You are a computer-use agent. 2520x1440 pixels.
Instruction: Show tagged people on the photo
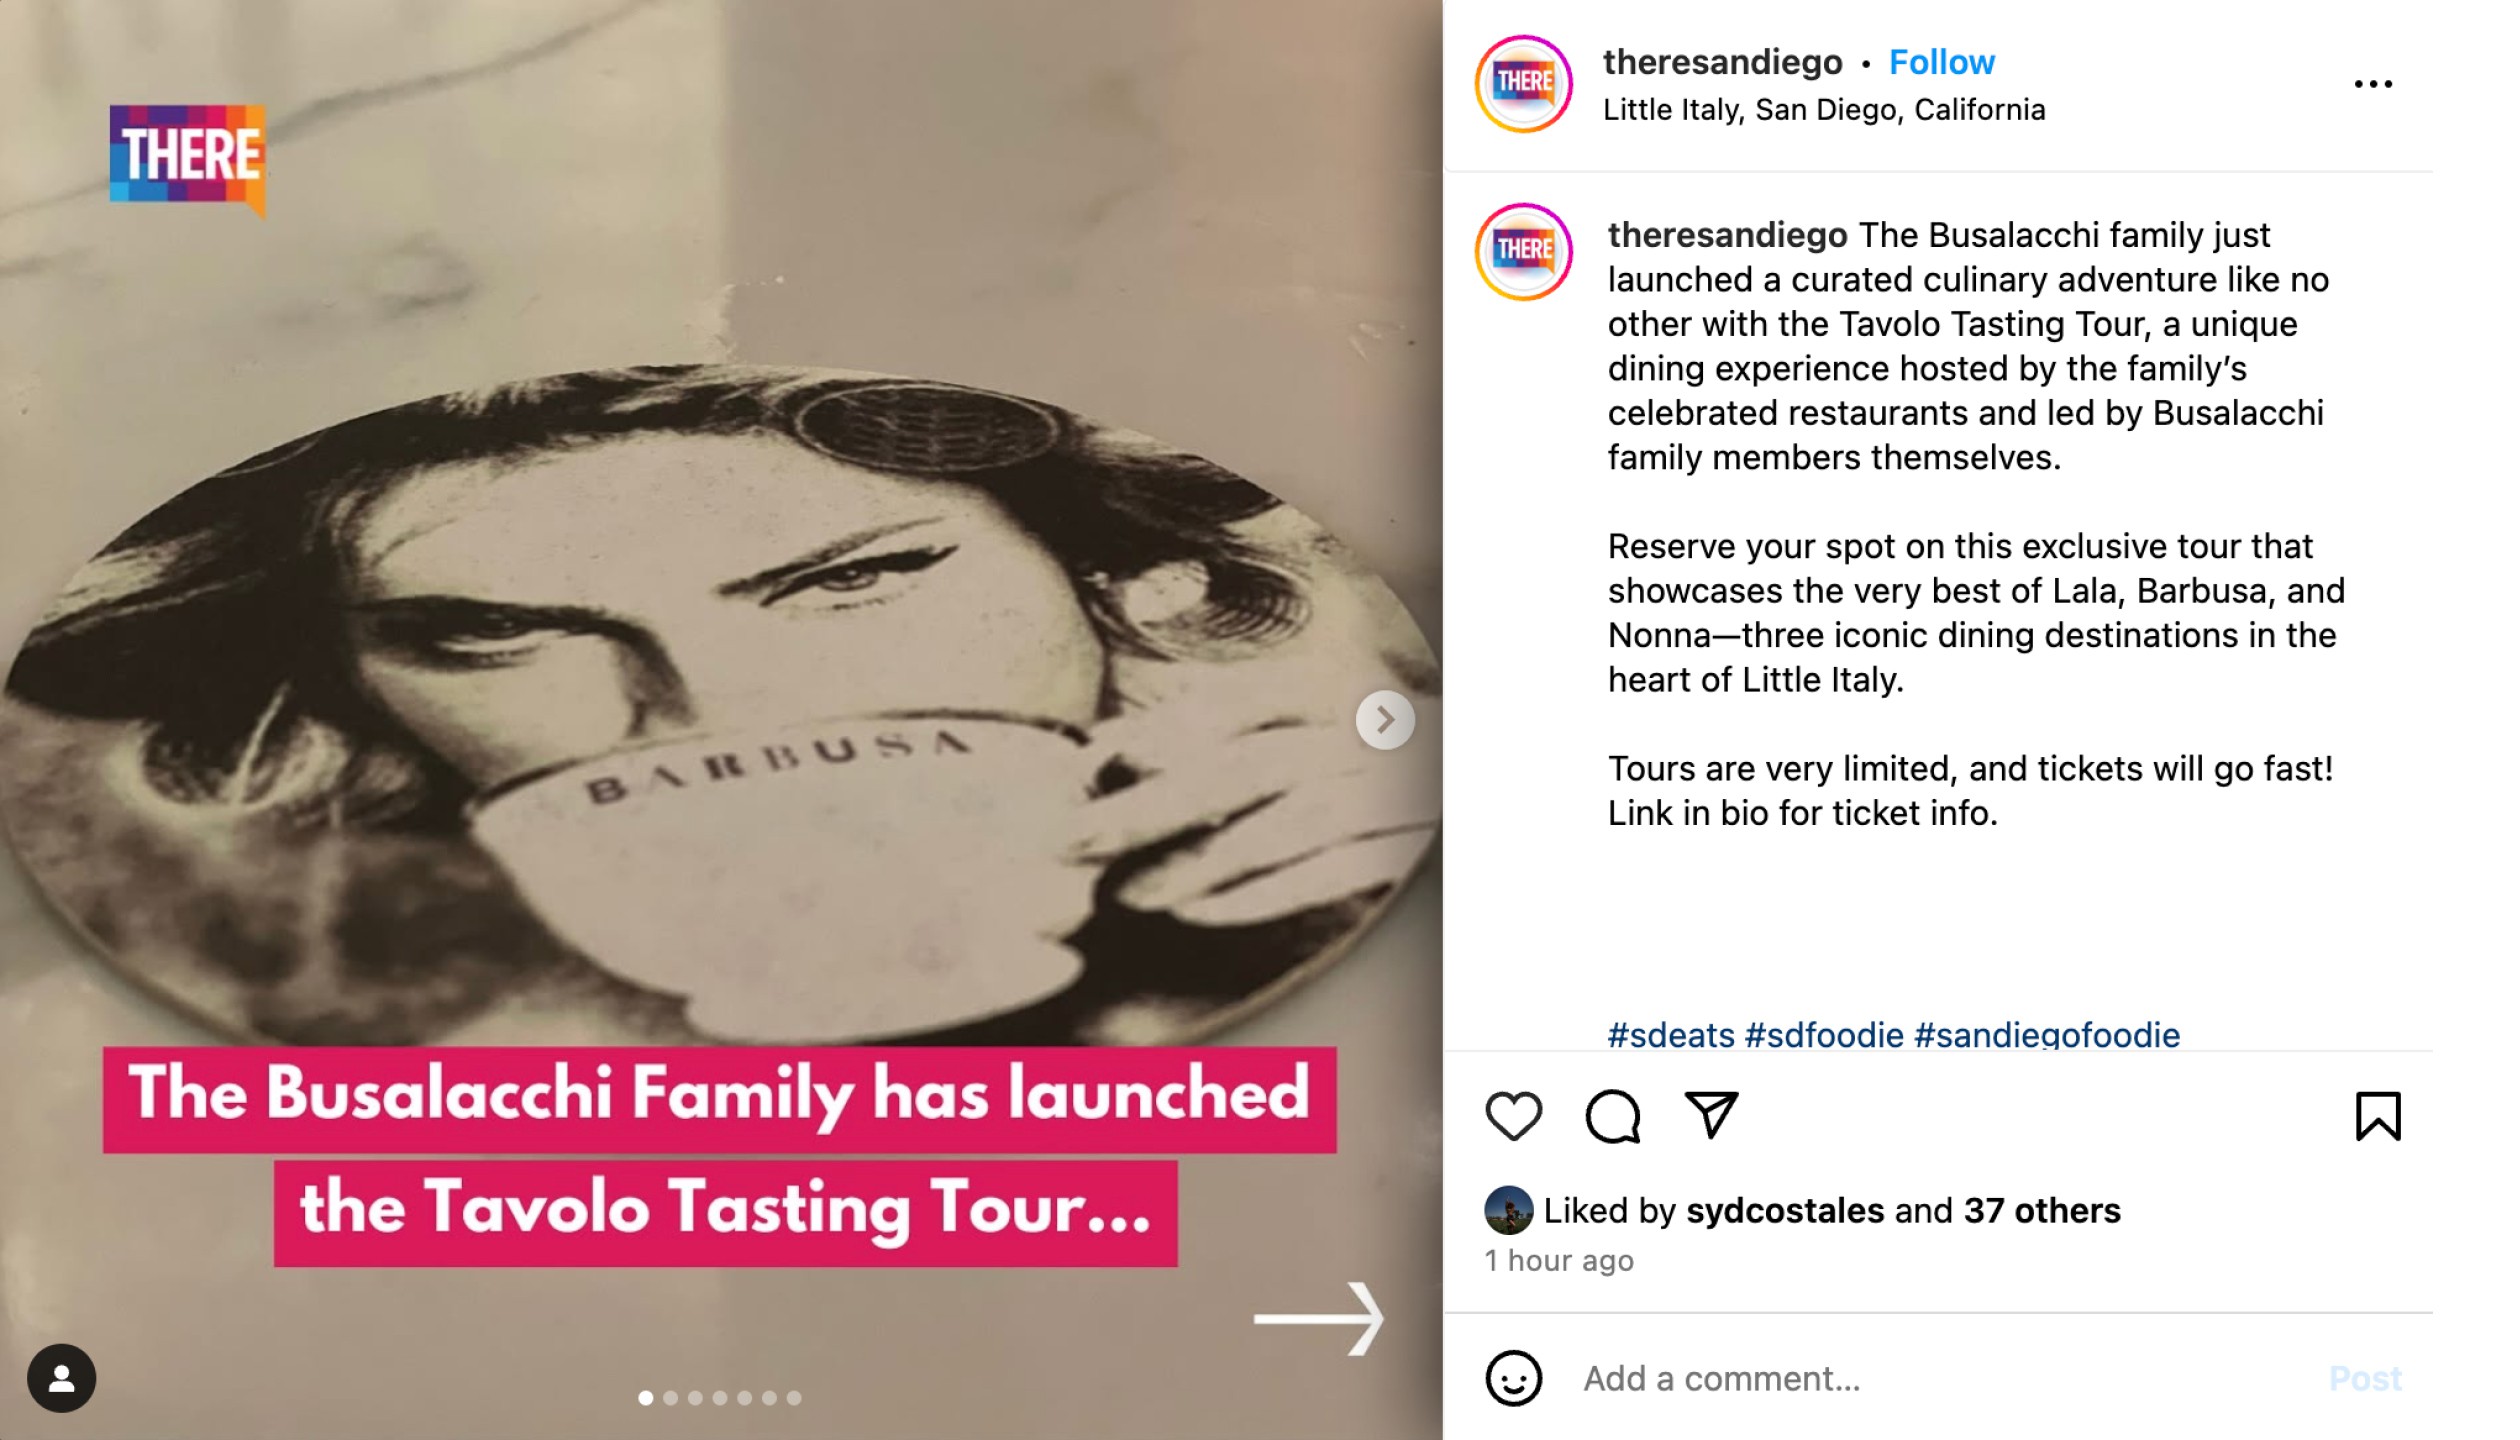click(x=62, y=1378)
